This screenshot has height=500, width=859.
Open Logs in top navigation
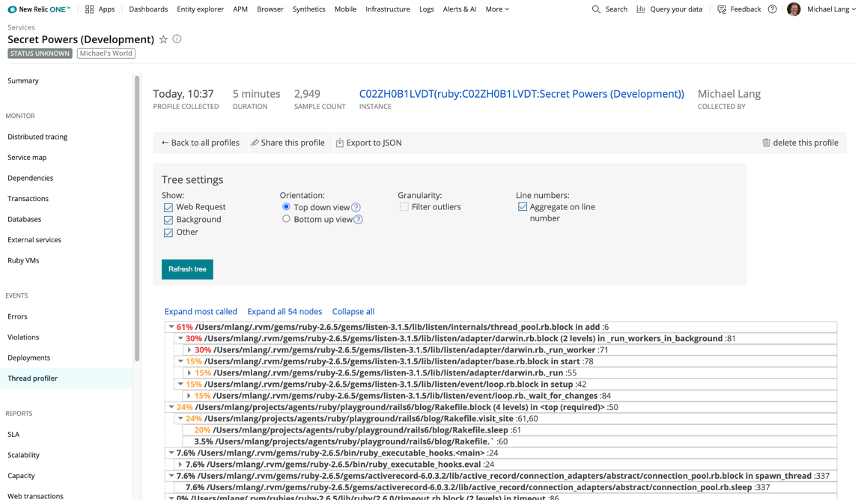[427, 9]
